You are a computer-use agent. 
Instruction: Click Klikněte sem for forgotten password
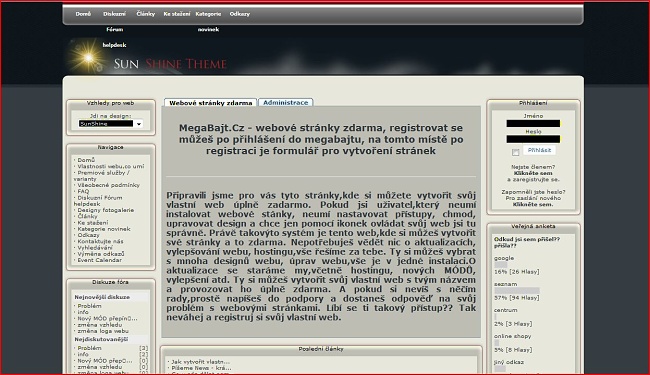click(533, 204)
